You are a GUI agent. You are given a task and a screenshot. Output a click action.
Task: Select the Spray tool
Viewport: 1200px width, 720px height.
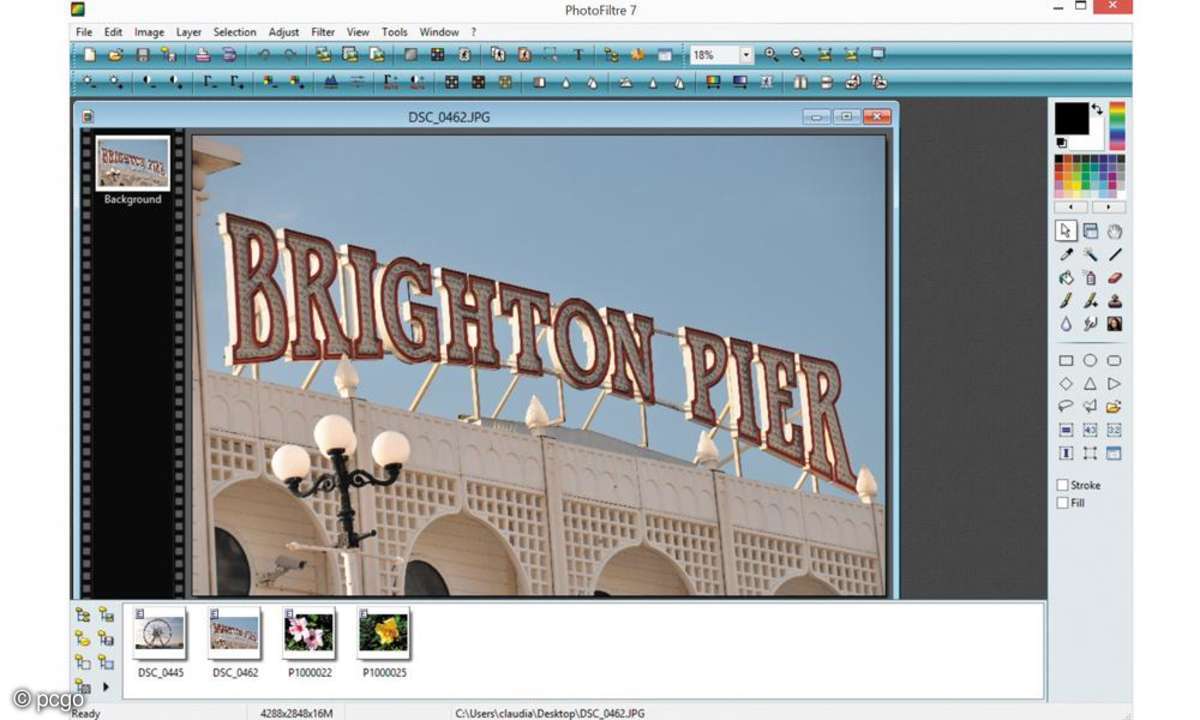(x=1090, y=278)
